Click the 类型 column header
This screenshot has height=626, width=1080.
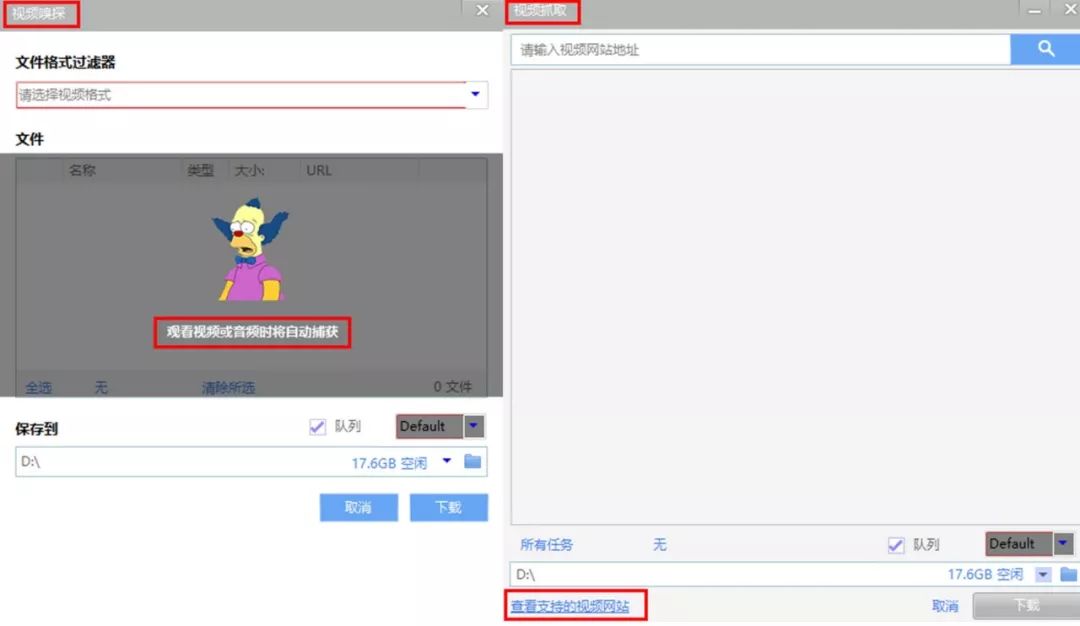coord(200,170)
